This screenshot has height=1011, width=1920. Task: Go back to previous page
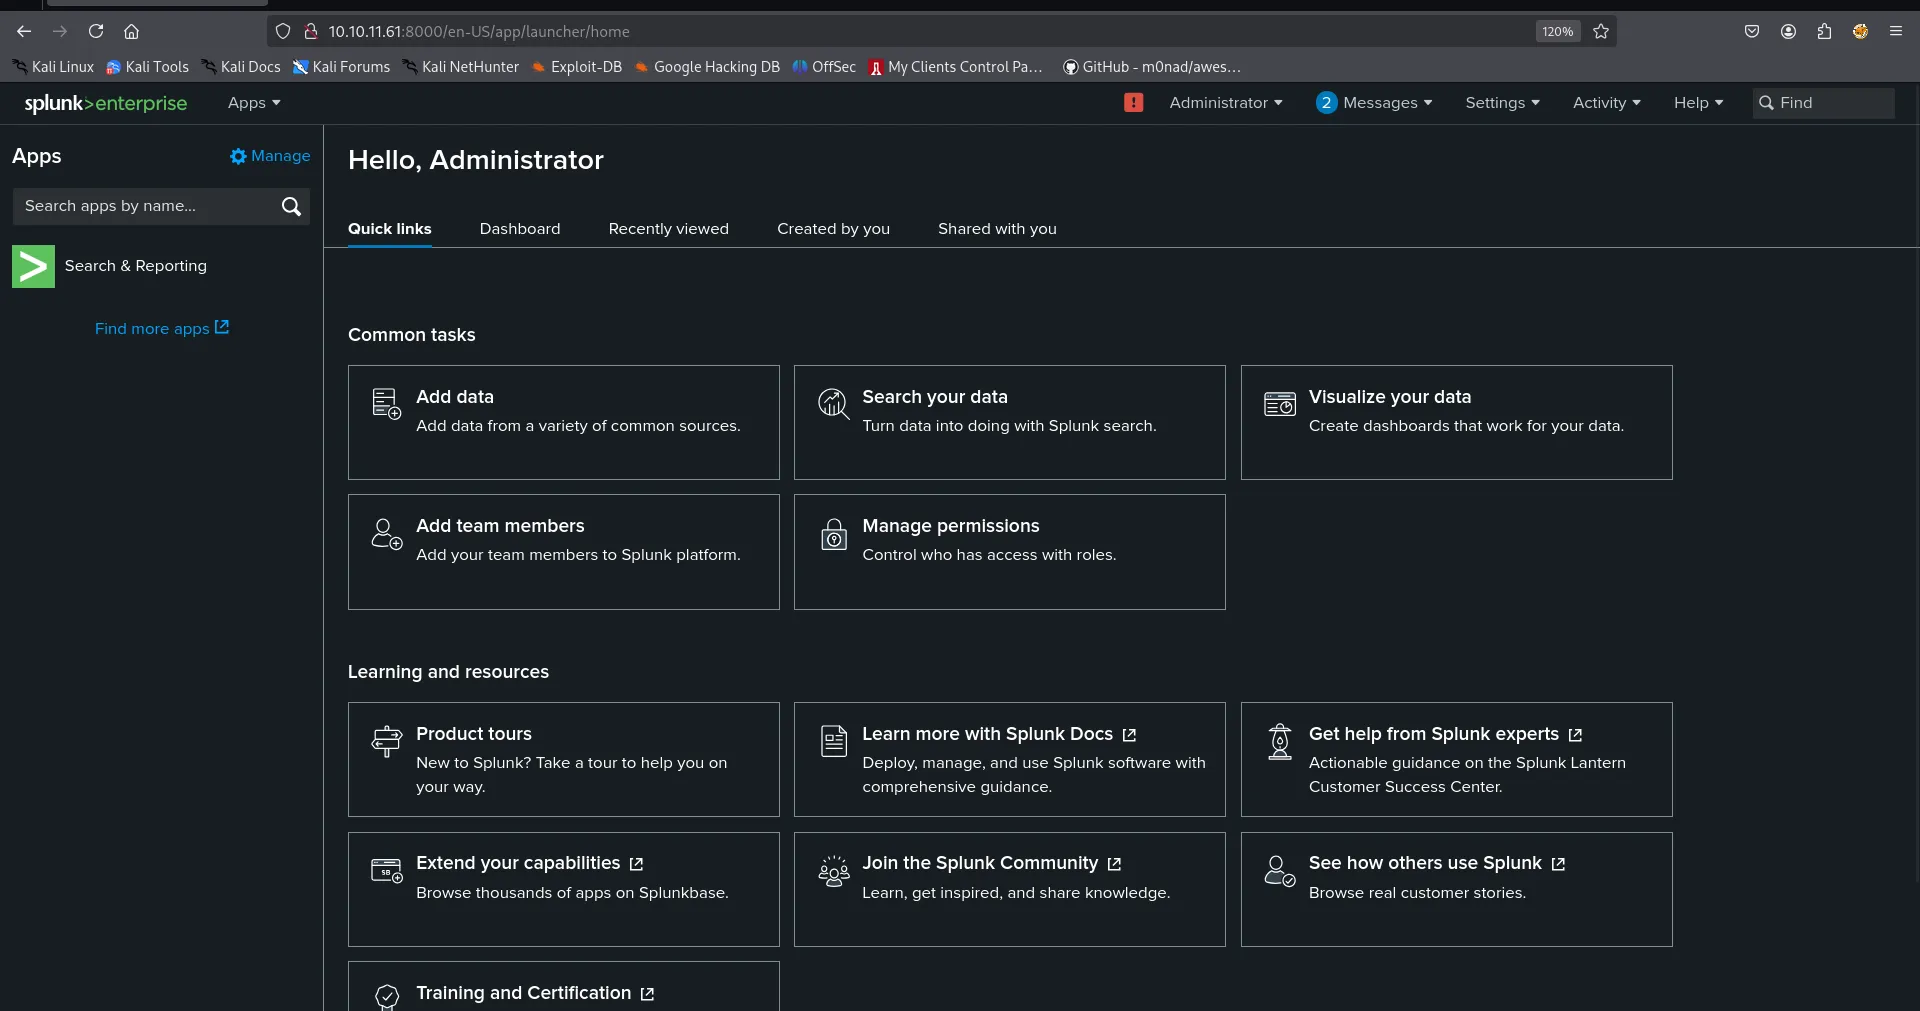(x=24, y=31)
